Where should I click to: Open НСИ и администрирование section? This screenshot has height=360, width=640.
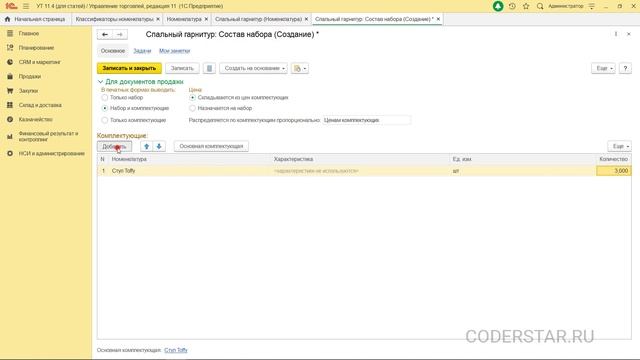tap(51, 153)
